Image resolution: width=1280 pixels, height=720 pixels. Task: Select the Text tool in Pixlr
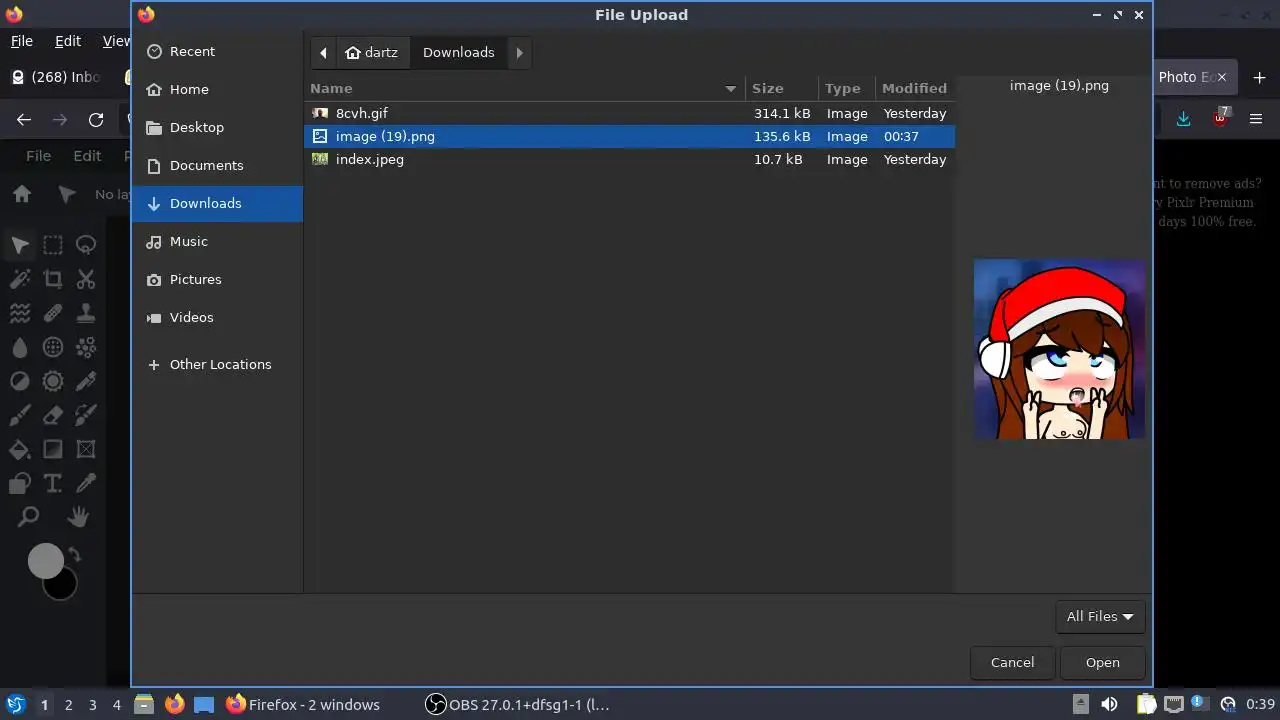53,484
